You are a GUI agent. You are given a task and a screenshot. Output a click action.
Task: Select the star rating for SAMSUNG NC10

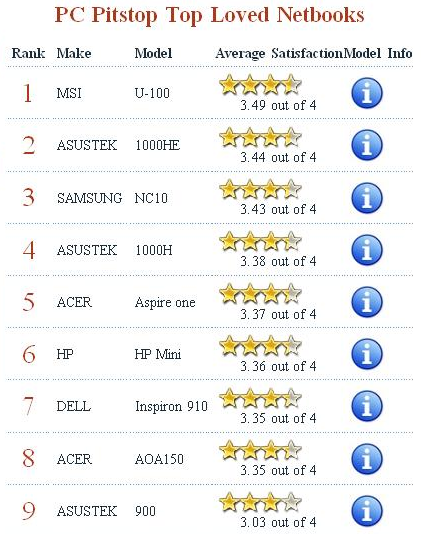260,189
